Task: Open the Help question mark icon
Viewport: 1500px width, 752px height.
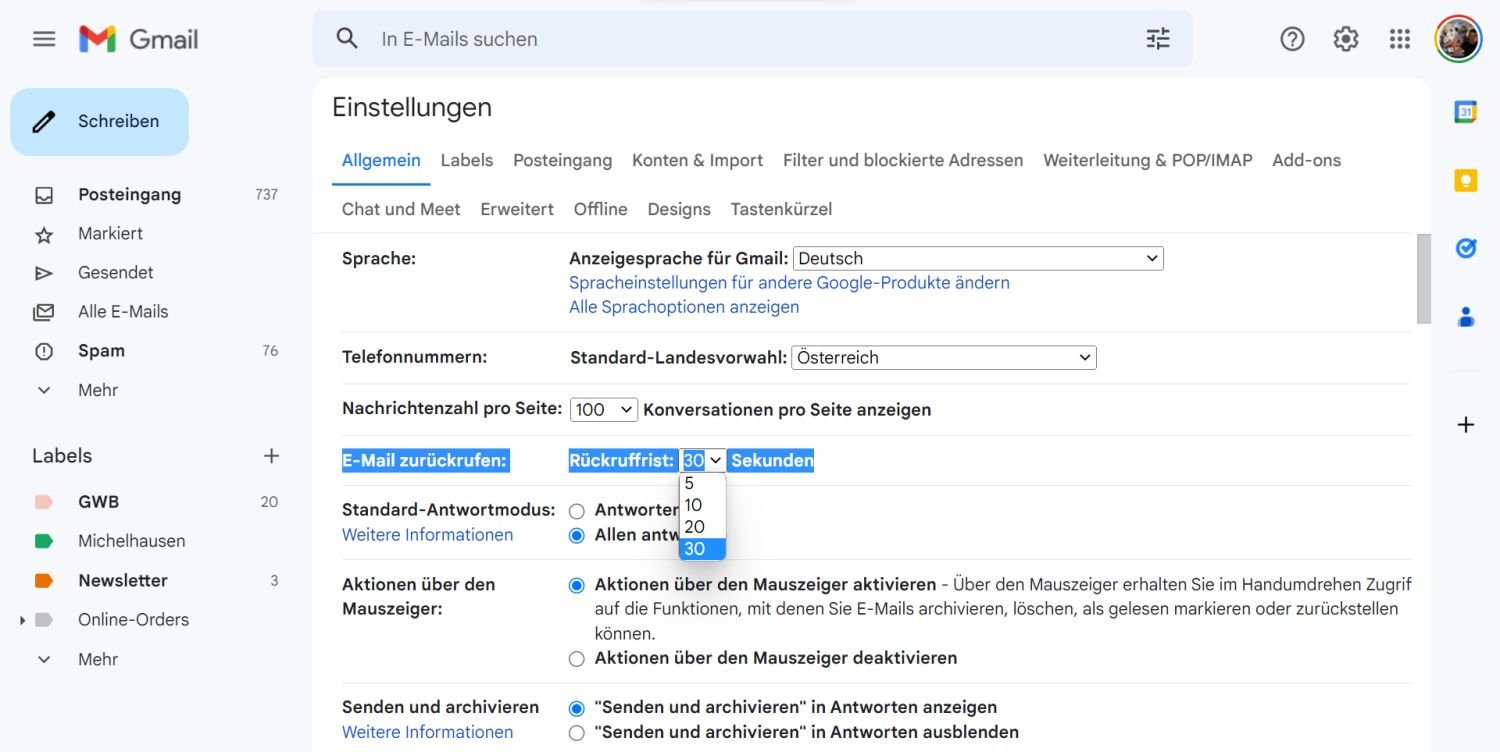Action: tap(1292, 39)
